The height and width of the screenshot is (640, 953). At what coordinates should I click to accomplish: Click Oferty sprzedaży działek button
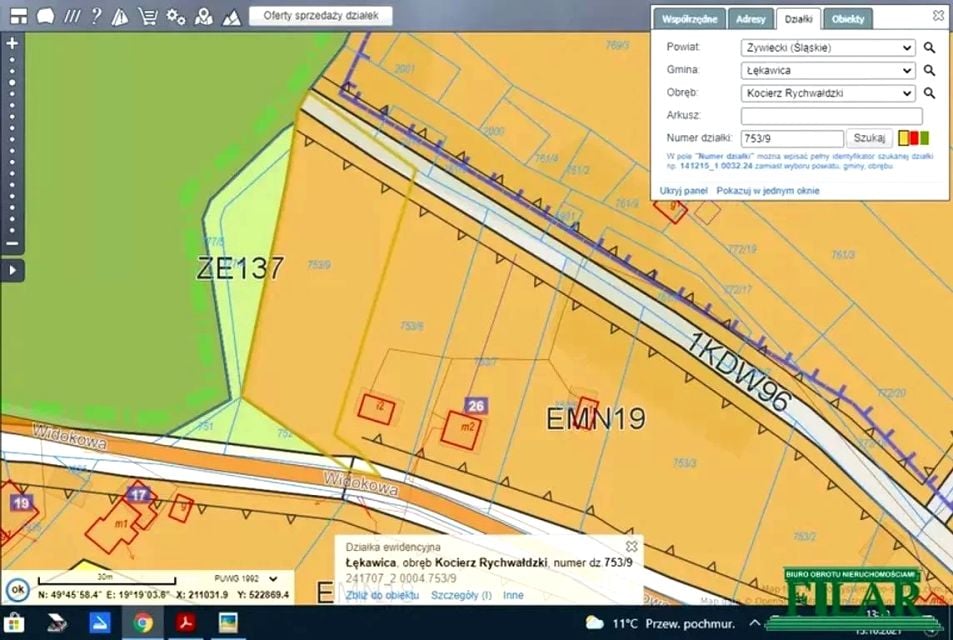pyautogui.click(x=320, y=16)
